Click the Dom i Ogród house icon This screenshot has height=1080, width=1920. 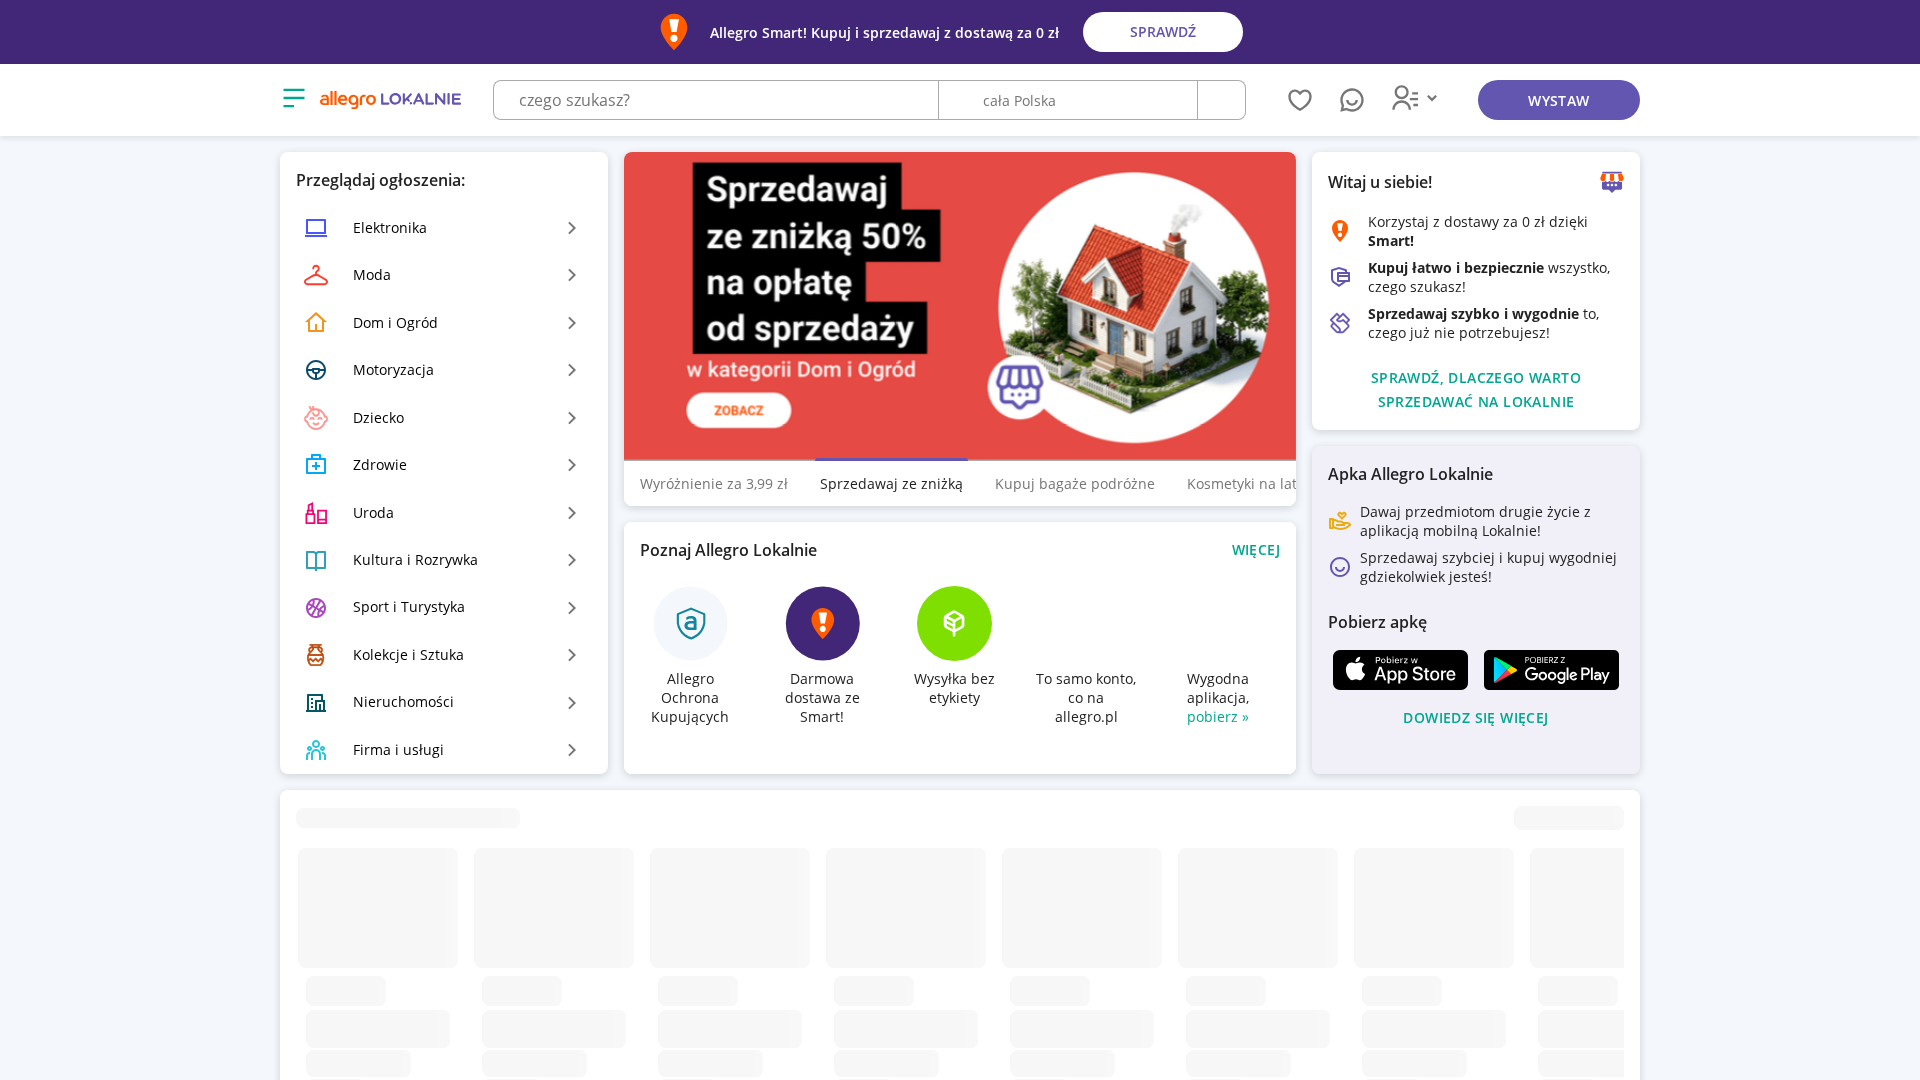pyautogui.click(x=316, y=322)
